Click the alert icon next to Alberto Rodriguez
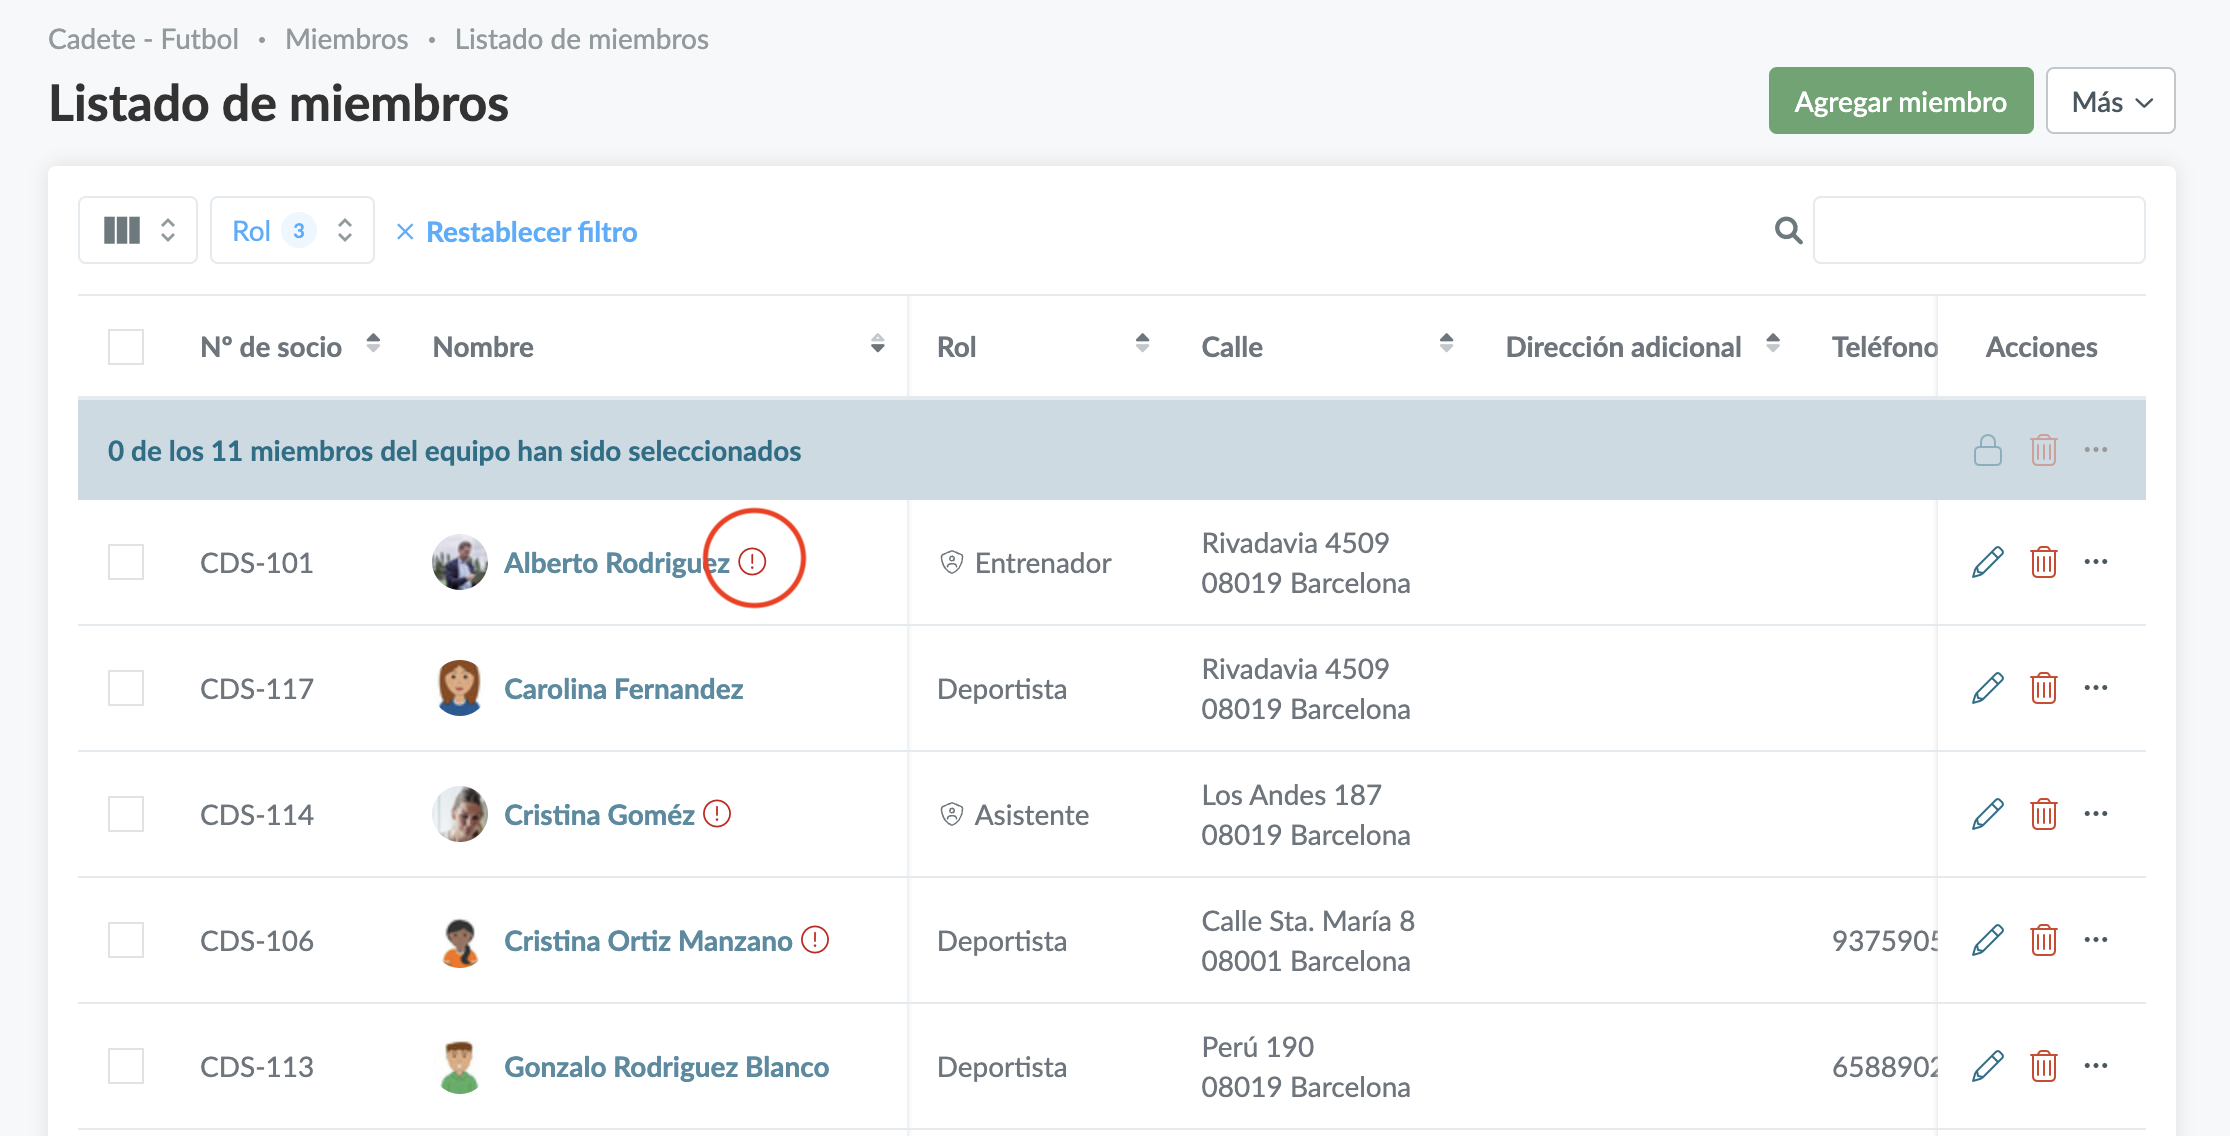The height and width of the screenshot is (1136, 2230). [x=752, y=562]
